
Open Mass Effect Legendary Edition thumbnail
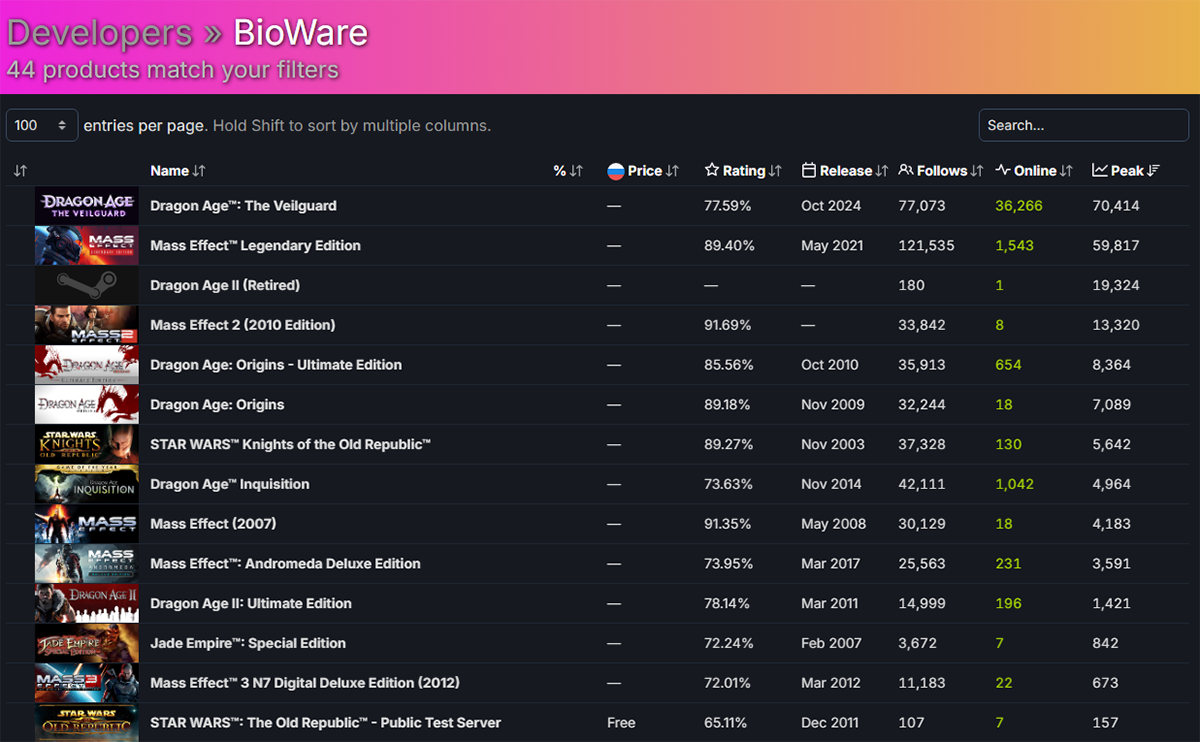click(87, 246)
